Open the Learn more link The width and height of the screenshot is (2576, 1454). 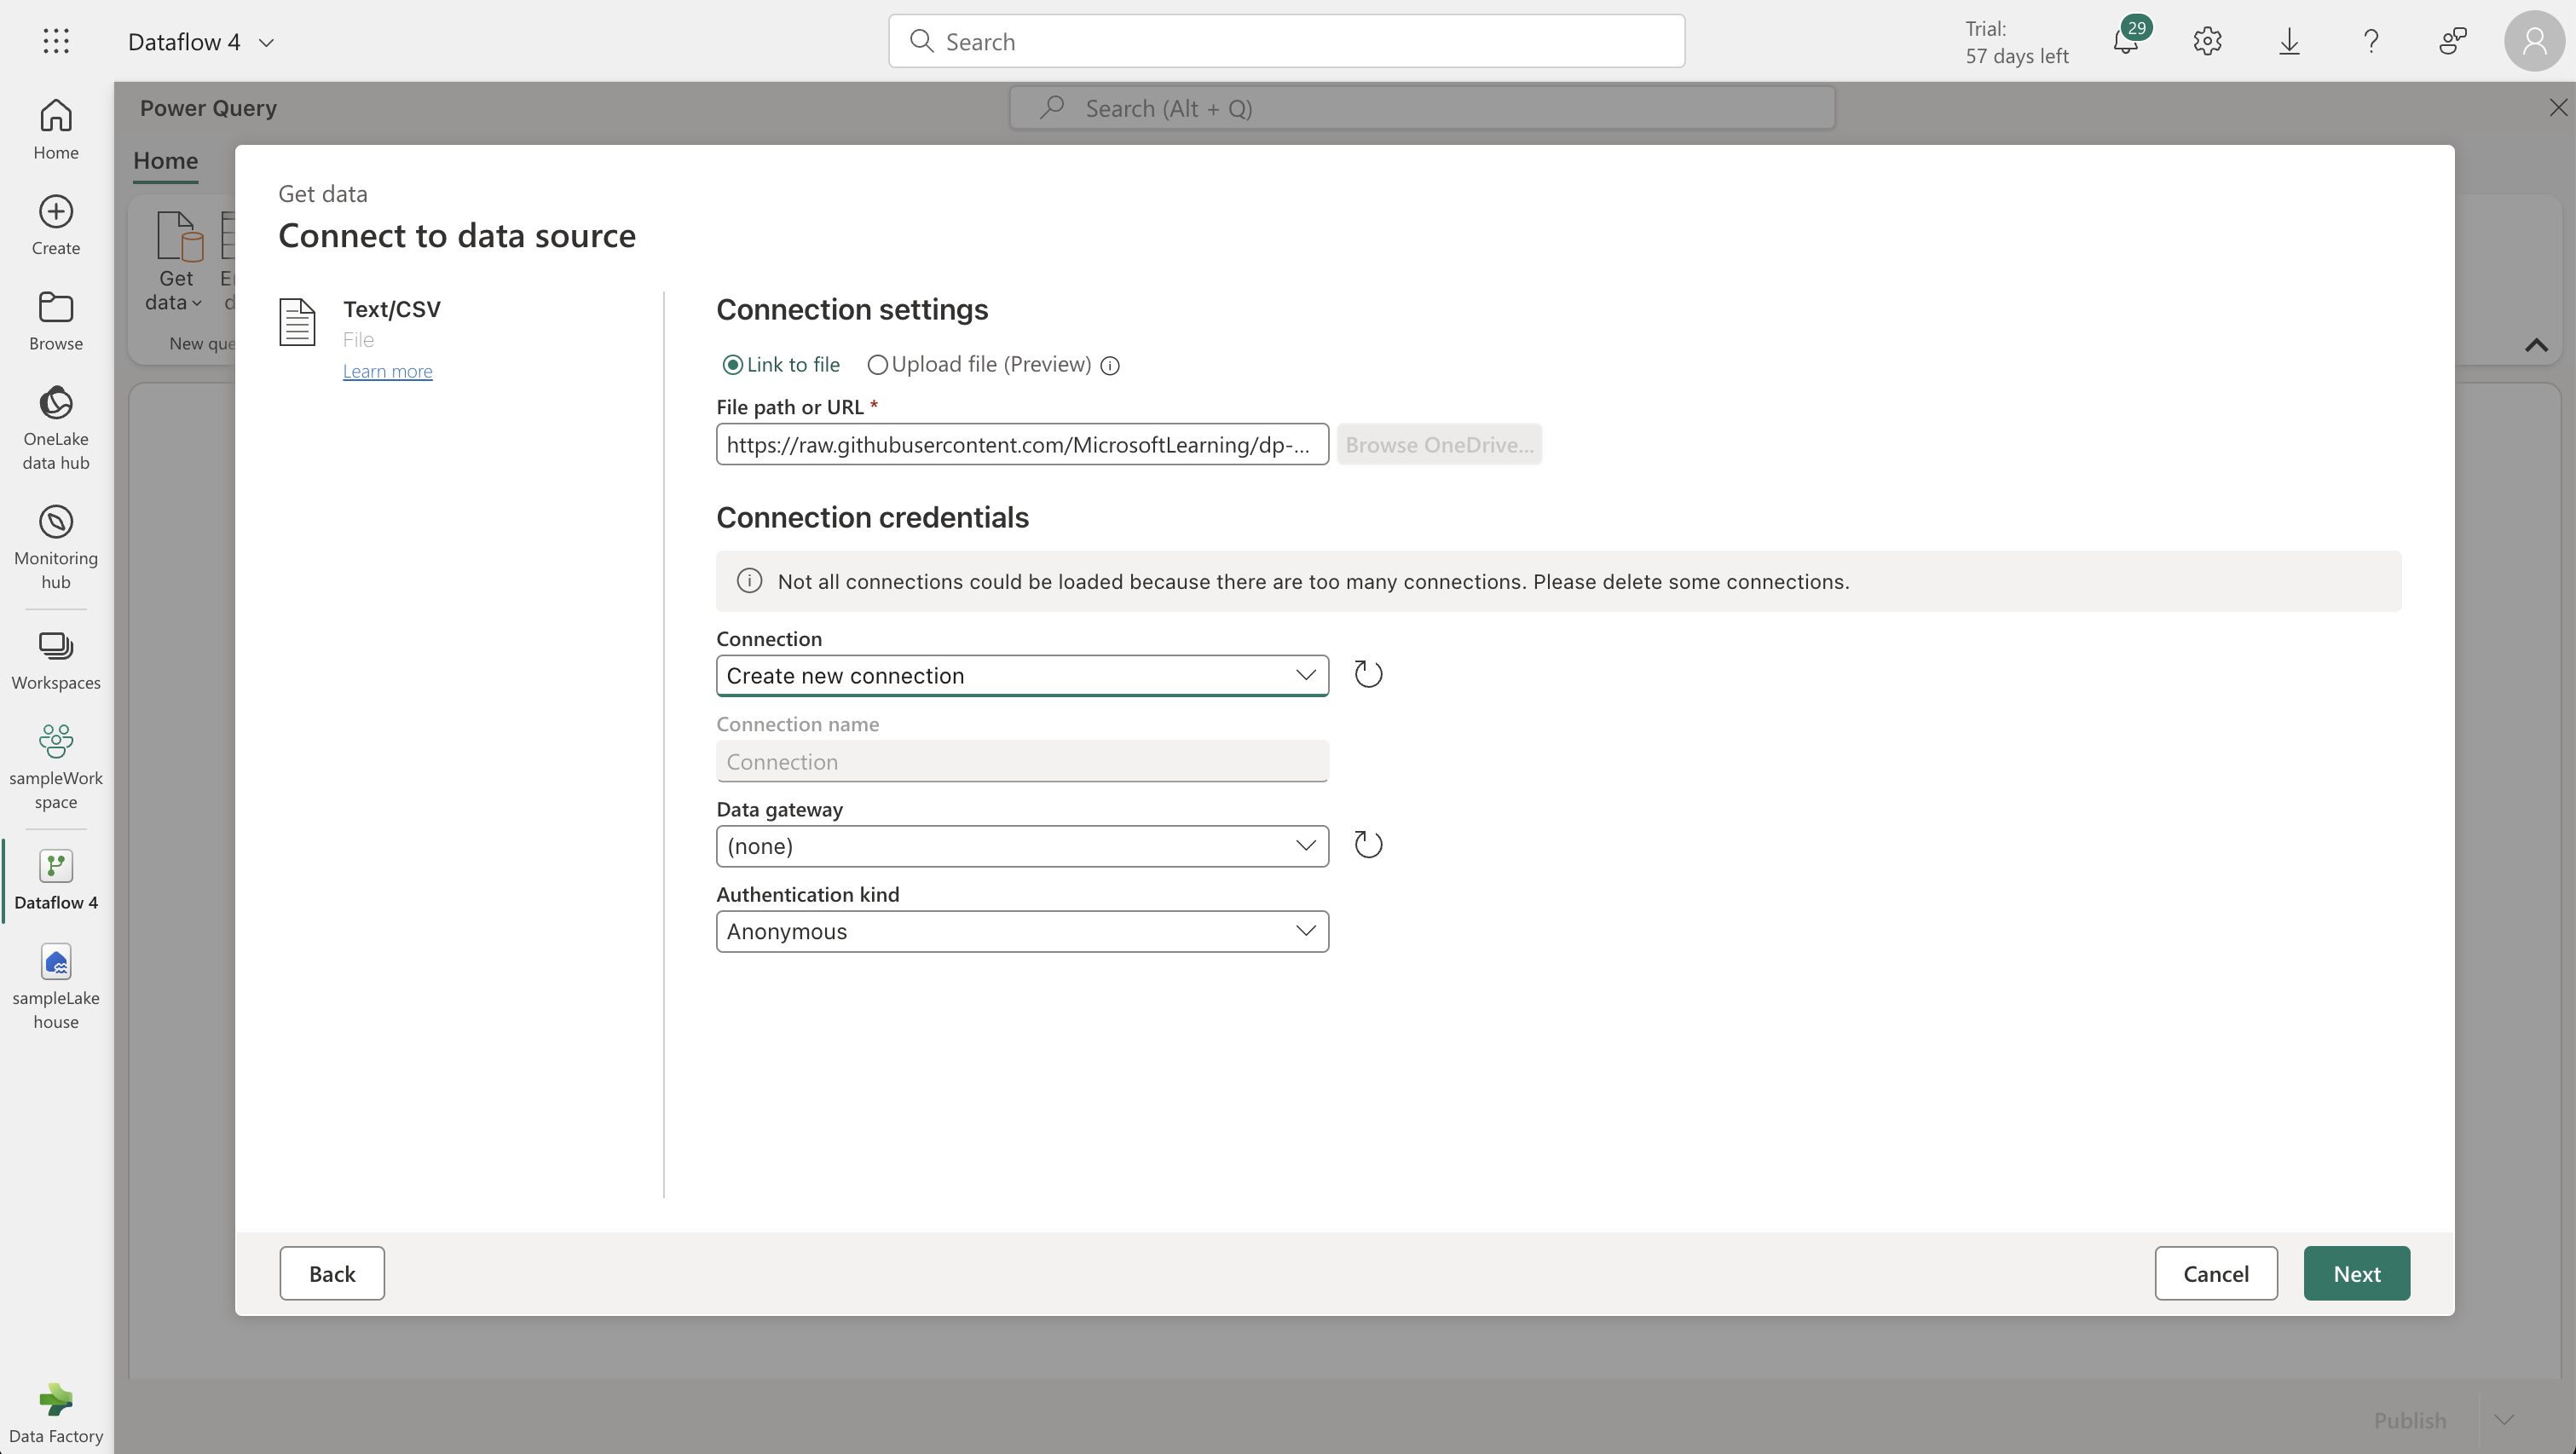pos(387,371)
